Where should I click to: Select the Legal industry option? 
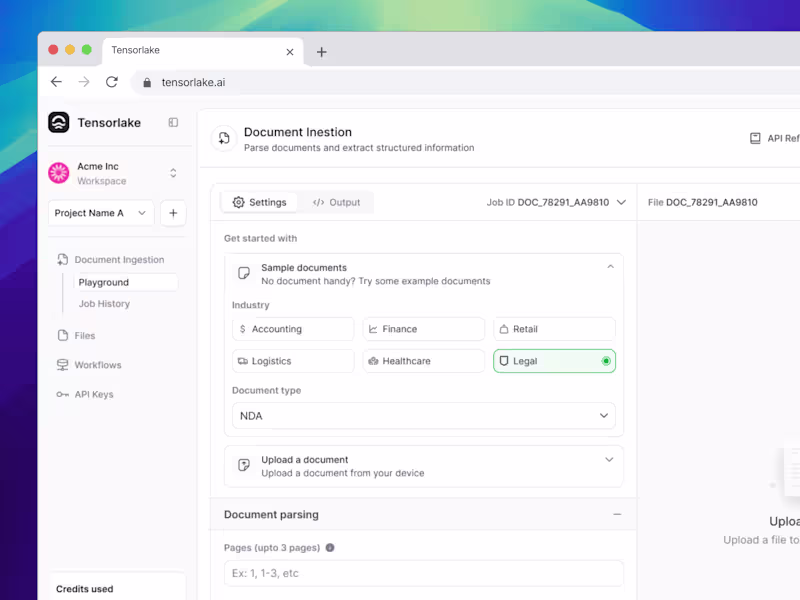(555, 361)
